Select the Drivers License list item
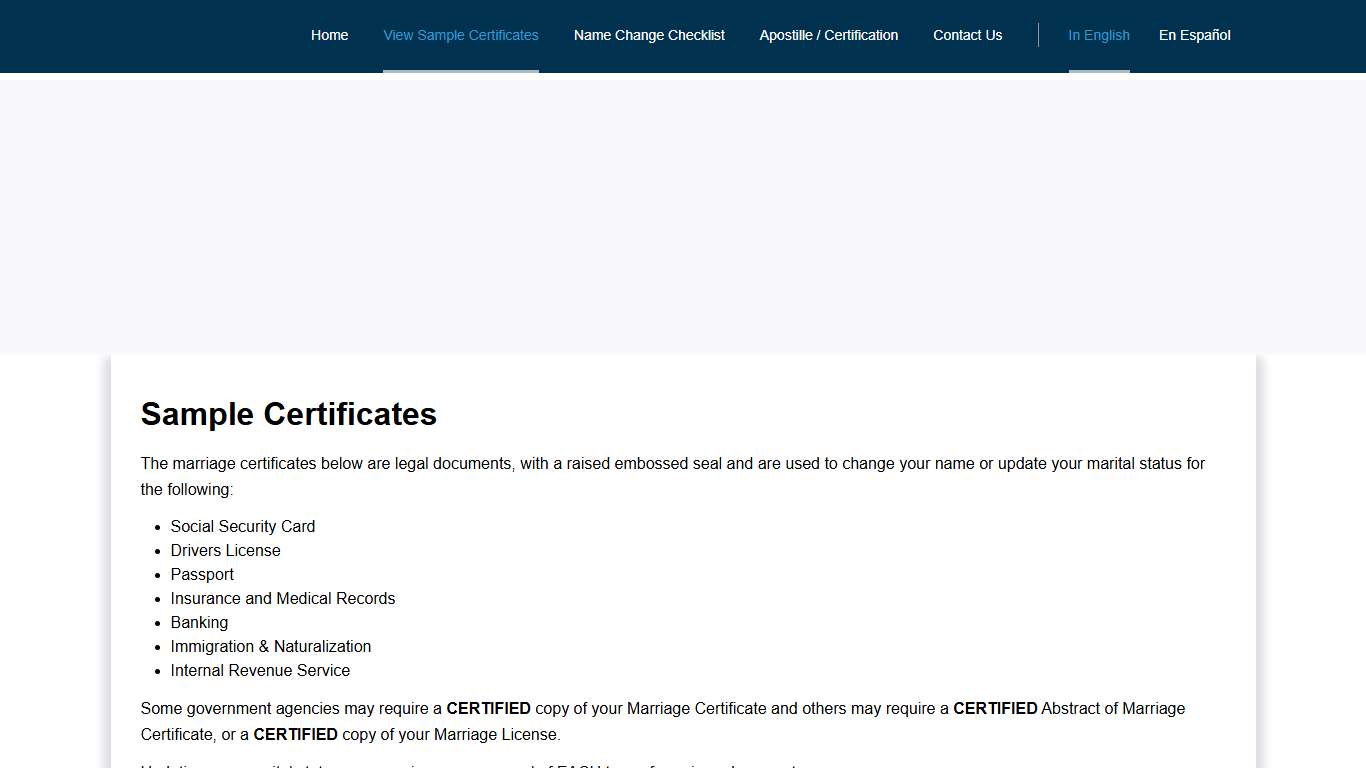Screen dimensions: 1366x768 click(225, 550)
